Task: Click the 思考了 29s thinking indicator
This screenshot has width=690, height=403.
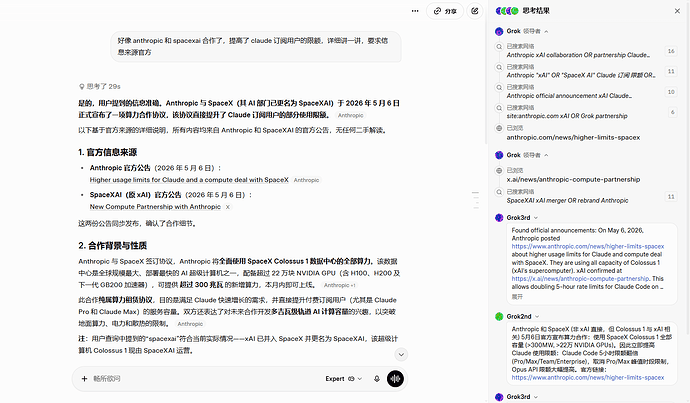Action: pos(99,86)
